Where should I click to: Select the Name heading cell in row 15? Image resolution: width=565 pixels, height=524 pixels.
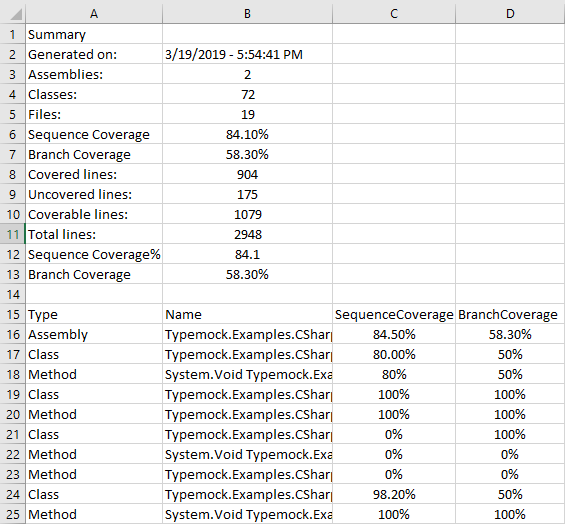pos(247,314)
